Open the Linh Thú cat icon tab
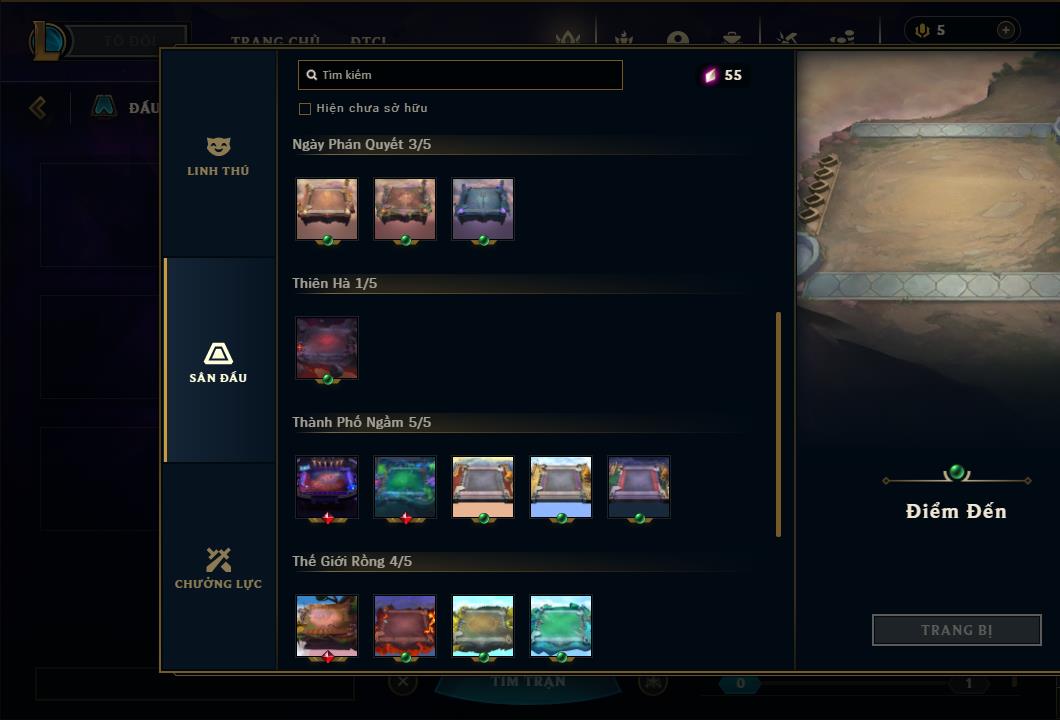This screenshot has width=1060, height=720. click(218, 156)
